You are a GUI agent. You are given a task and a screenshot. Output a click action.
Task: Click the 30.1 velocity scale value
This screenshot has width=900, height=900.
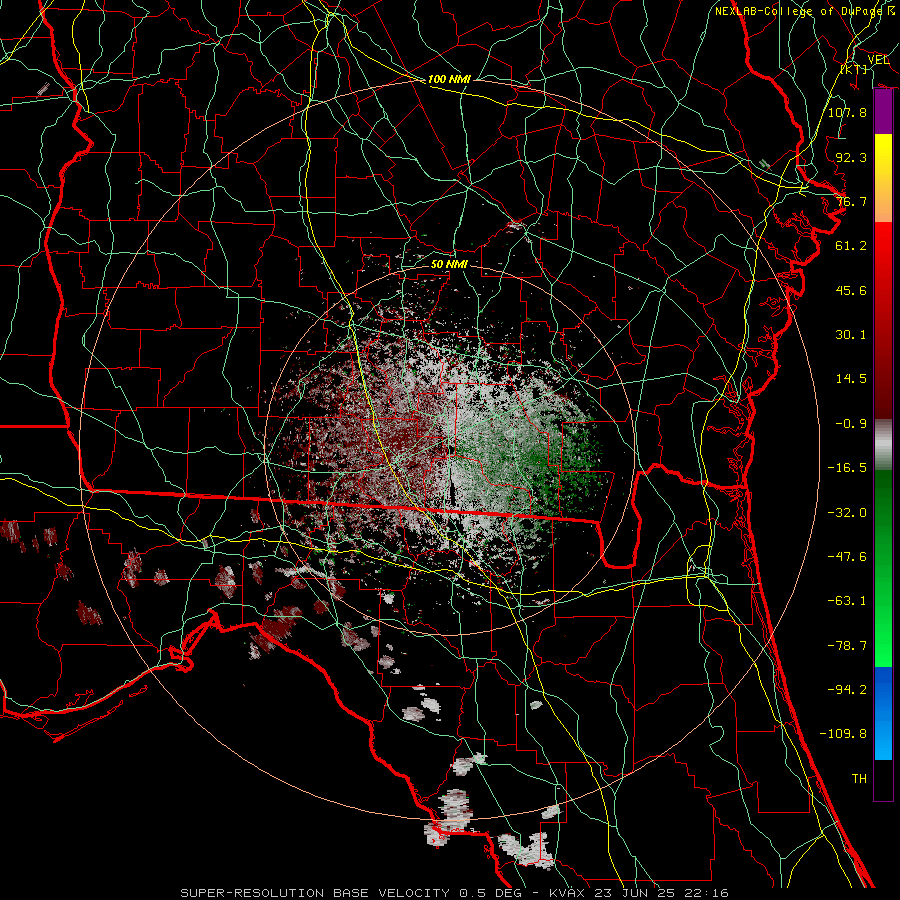(x=851, y=335)
